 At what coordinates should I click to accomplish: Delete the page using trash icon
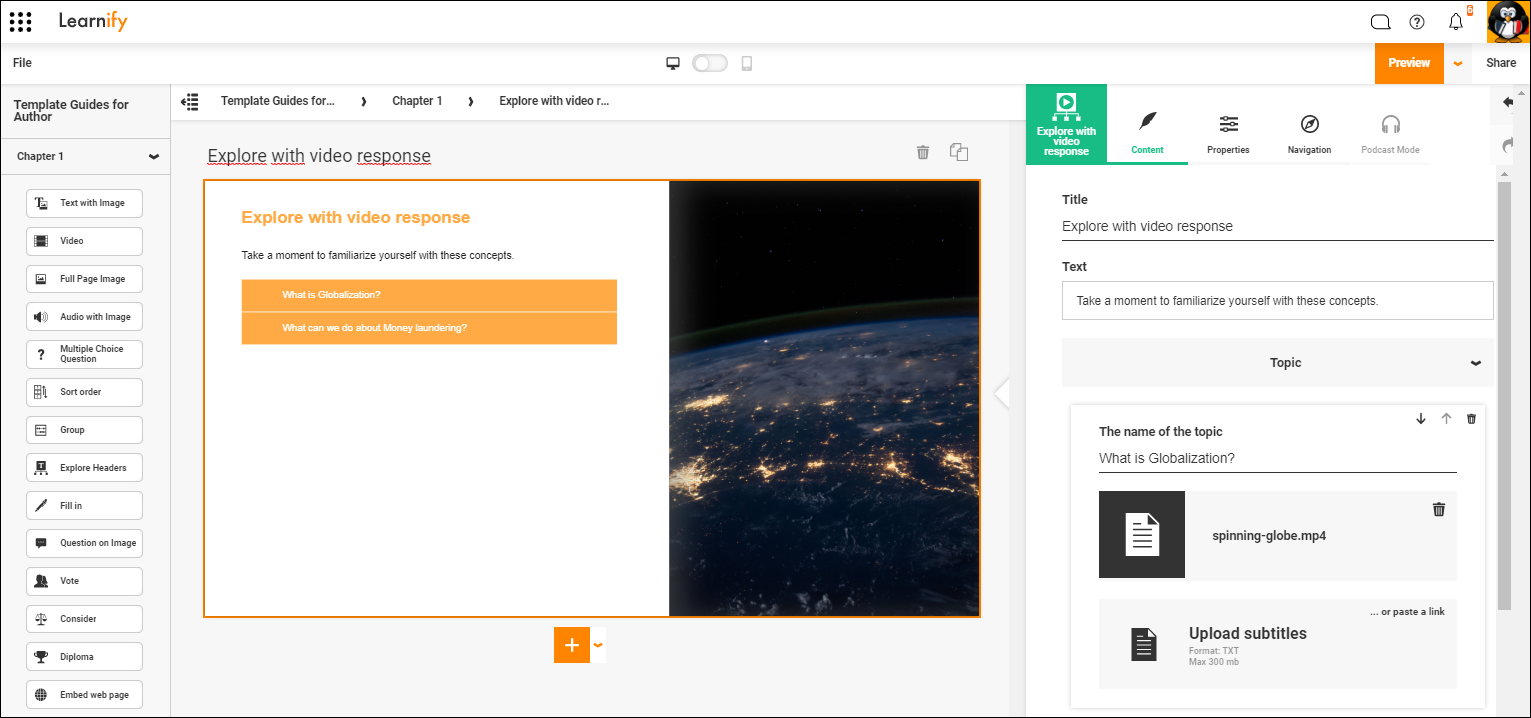pos(922,152)
